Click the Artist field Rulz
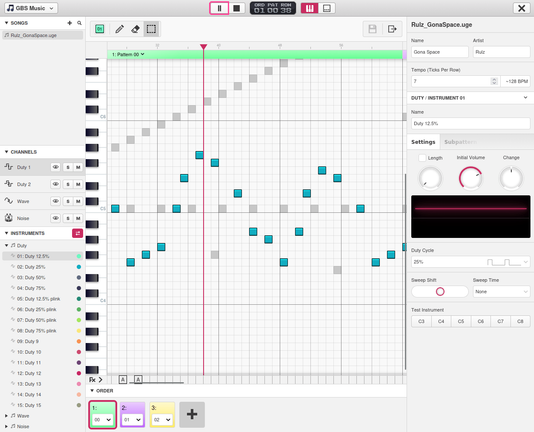Screen dimensions: 534x432 [501, 52]
